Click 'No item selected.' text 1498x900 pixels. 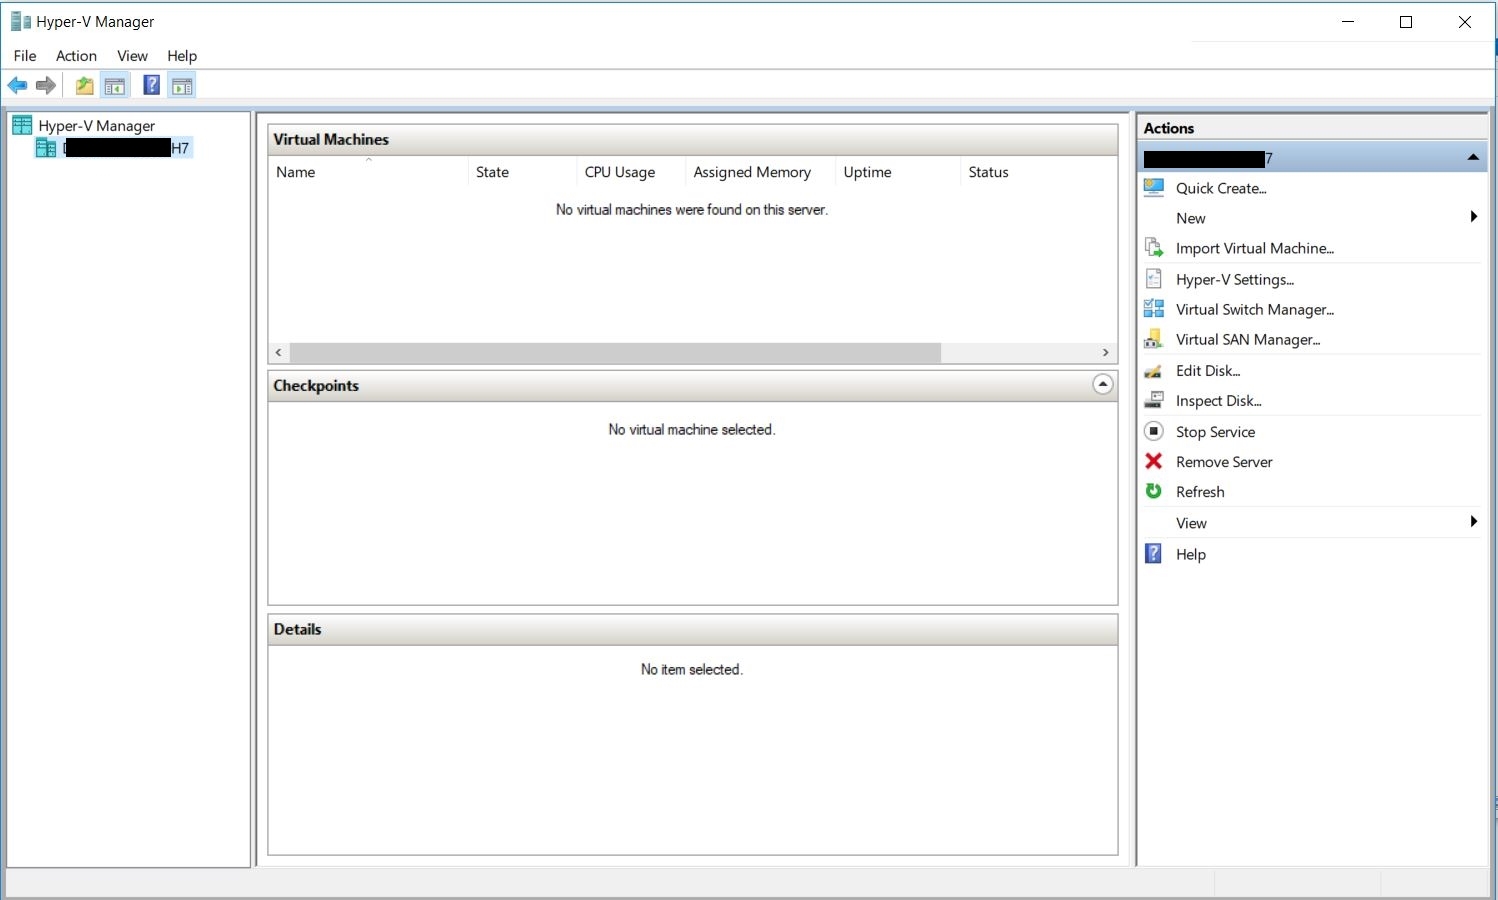click(692, 669)
